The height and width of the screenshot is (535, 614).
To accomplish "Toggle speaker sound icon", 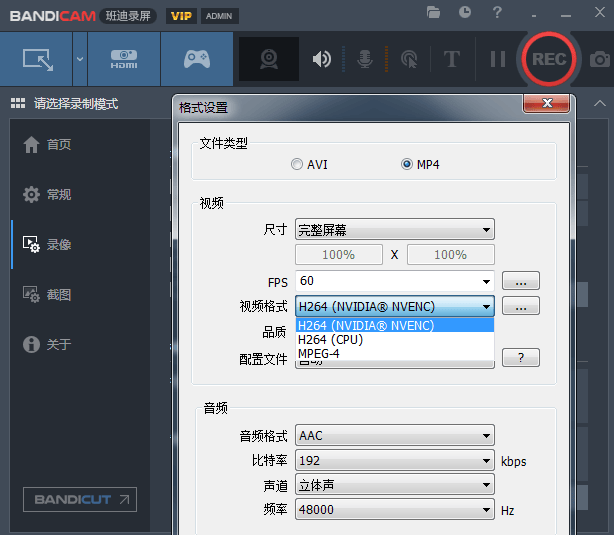I will pos(321,60).
